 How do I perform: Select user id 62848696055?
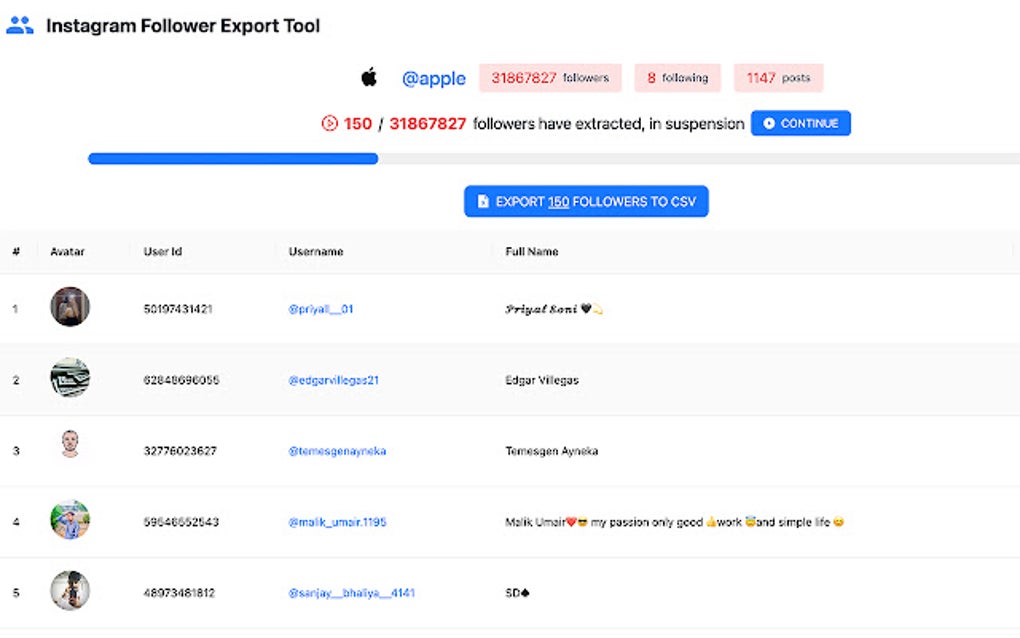point(181,380)
